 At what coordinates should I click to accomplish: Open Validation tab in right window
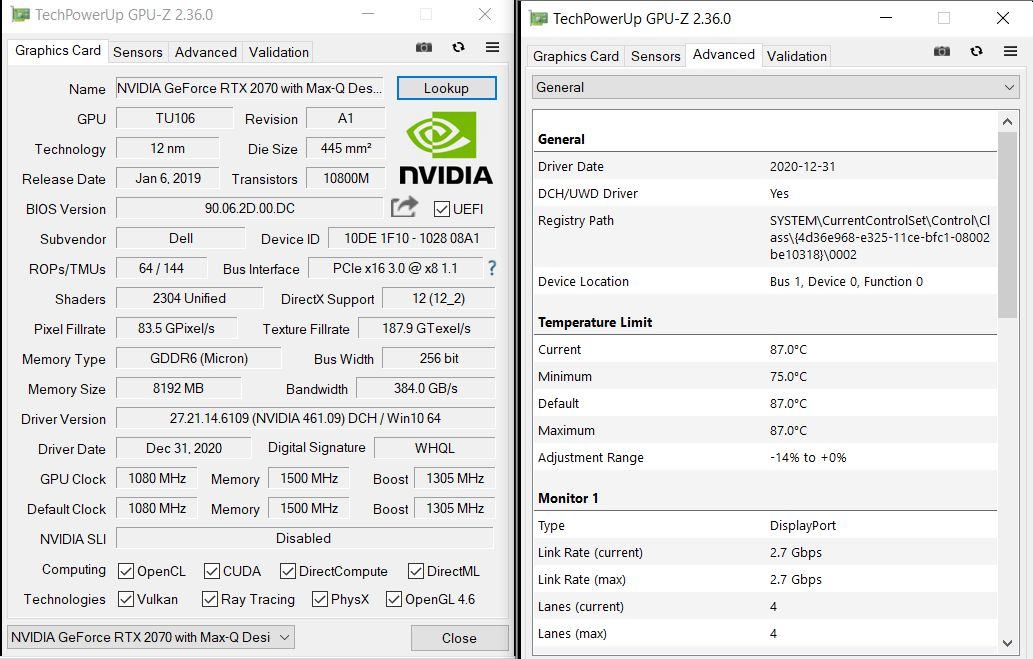(796, 56)
